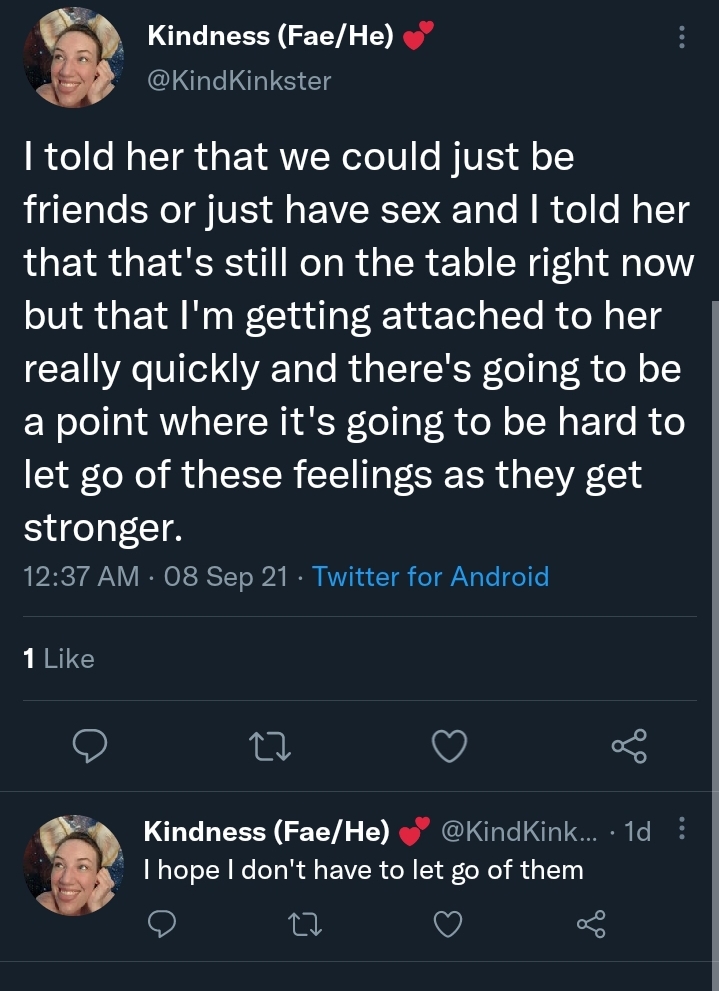Tap the "12:37 AM · 08 Sep 21" timestamp
Image resolution: width=719 pixels, height=991 pixels.
point(155,576)
